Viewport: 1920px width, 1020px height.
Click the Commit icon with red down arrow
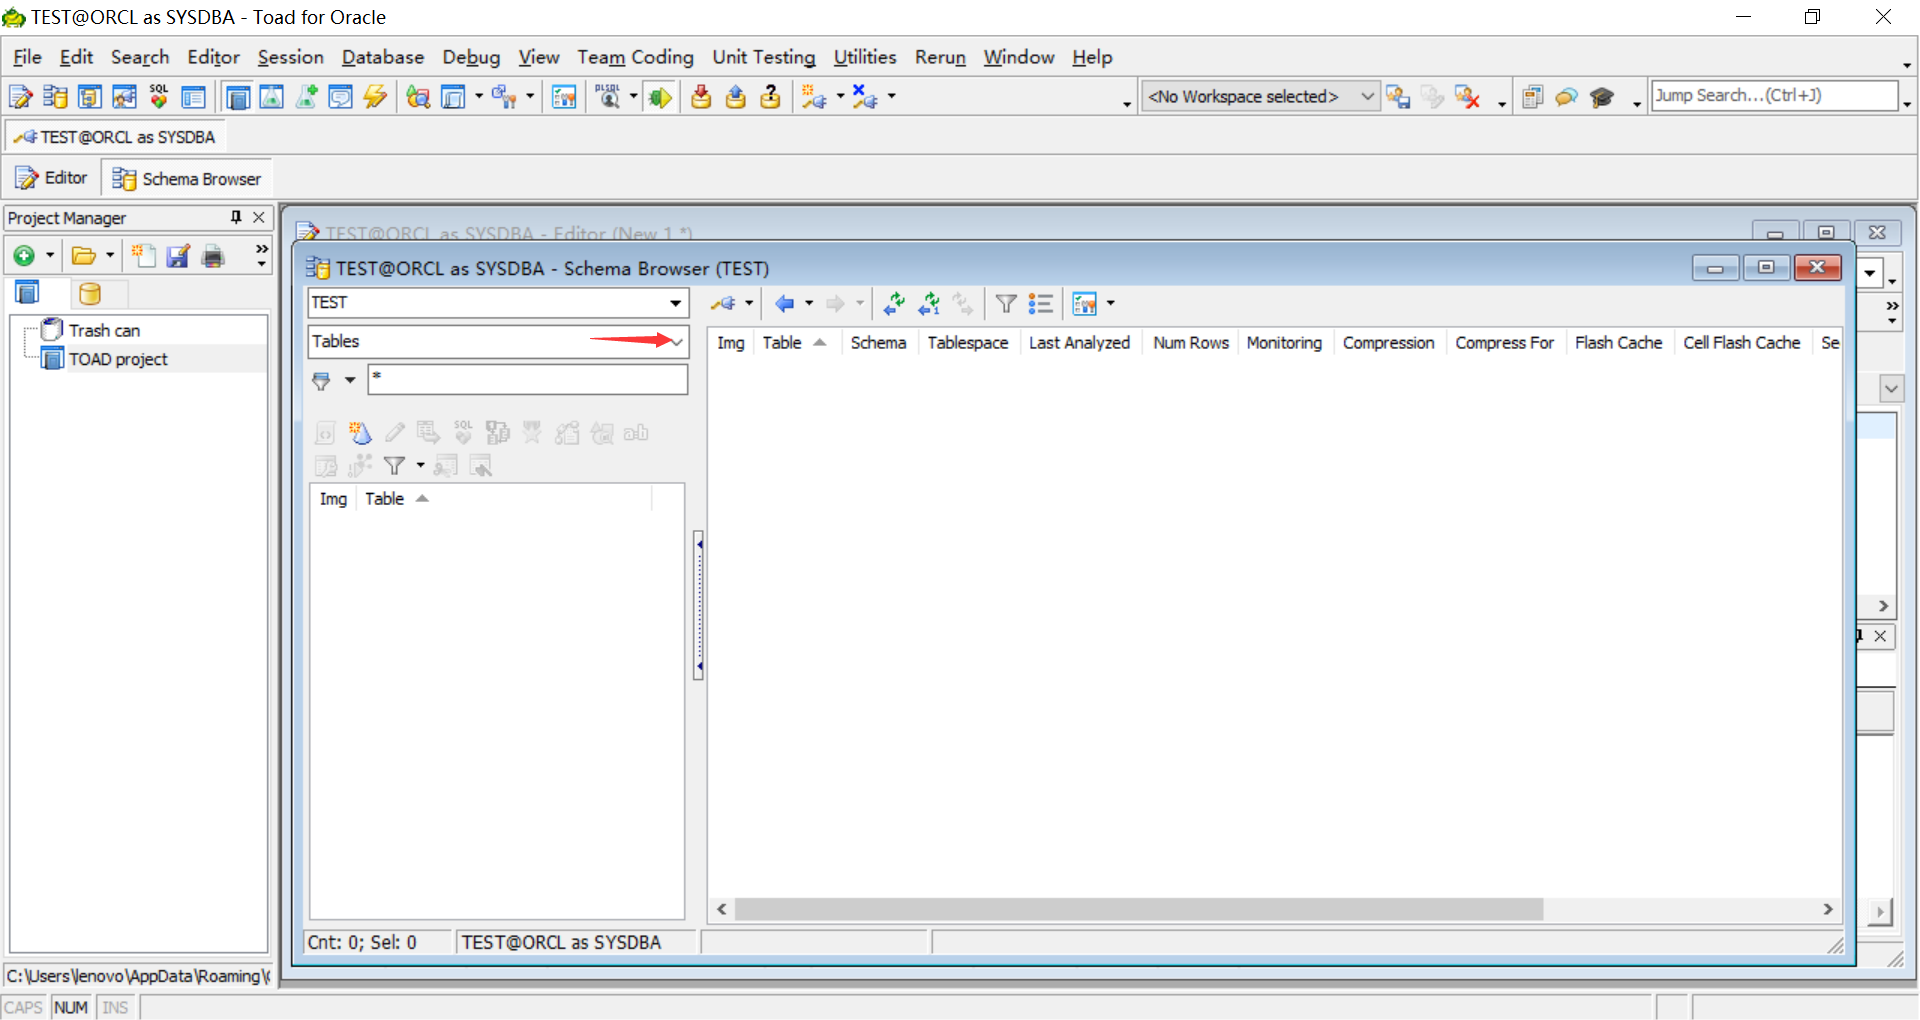pos(701,97)
